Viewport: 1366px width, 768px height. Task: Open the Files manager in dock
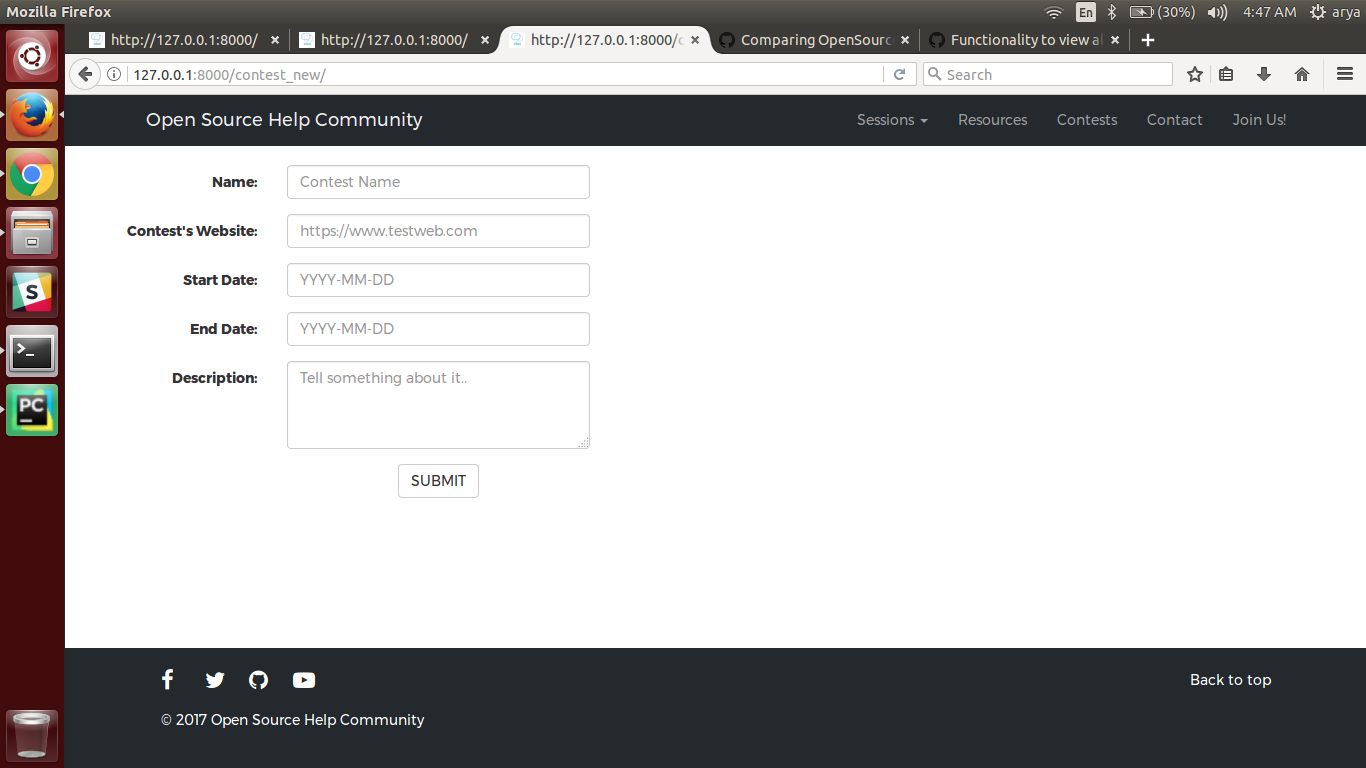pos(32,233)
